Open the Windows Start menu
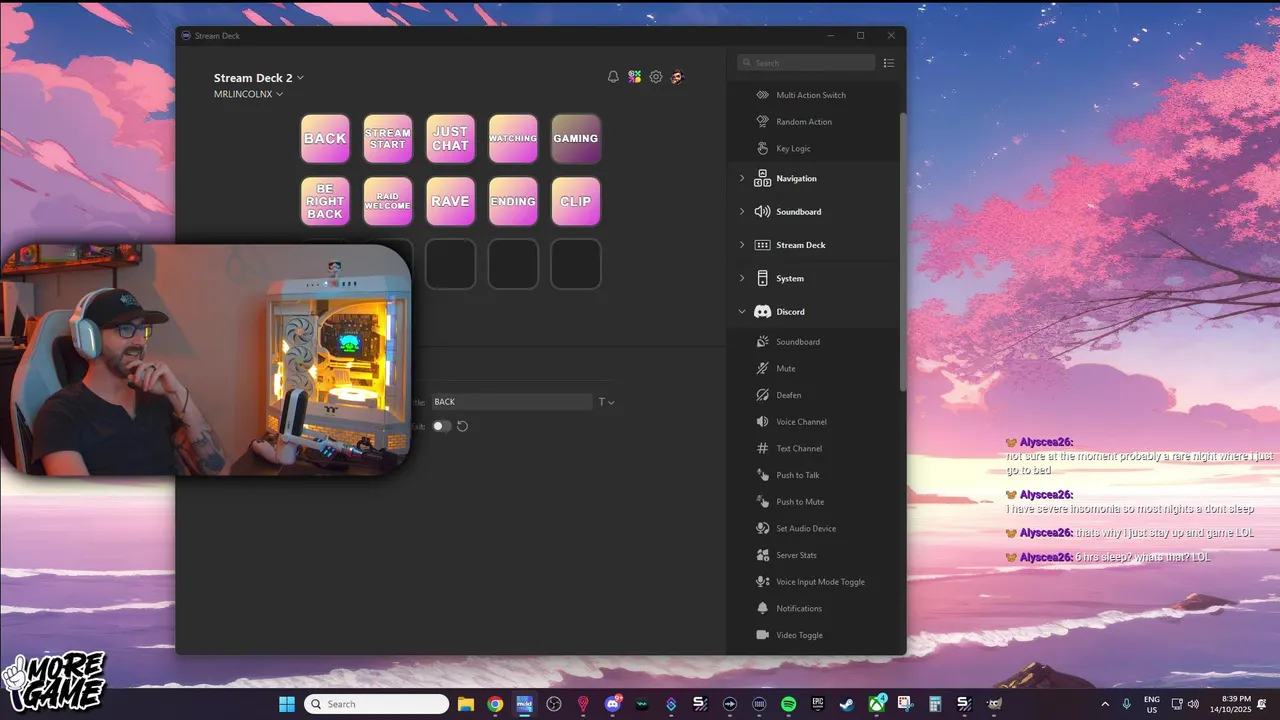 click(286, 704)
